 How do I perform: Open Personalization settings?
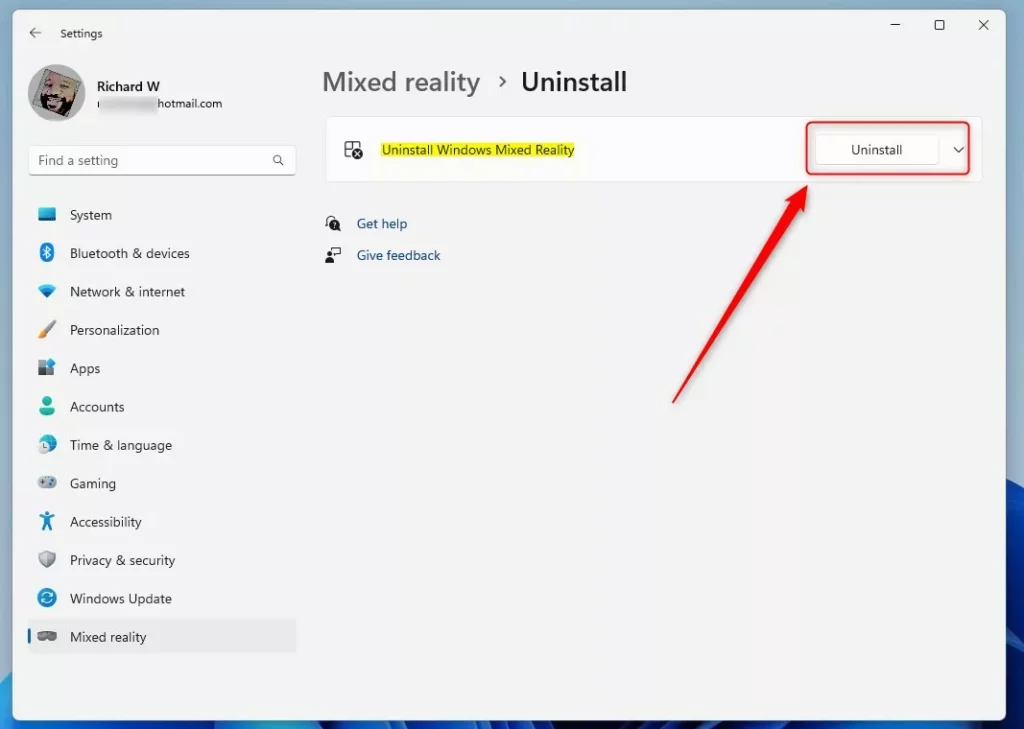(162, 330)
